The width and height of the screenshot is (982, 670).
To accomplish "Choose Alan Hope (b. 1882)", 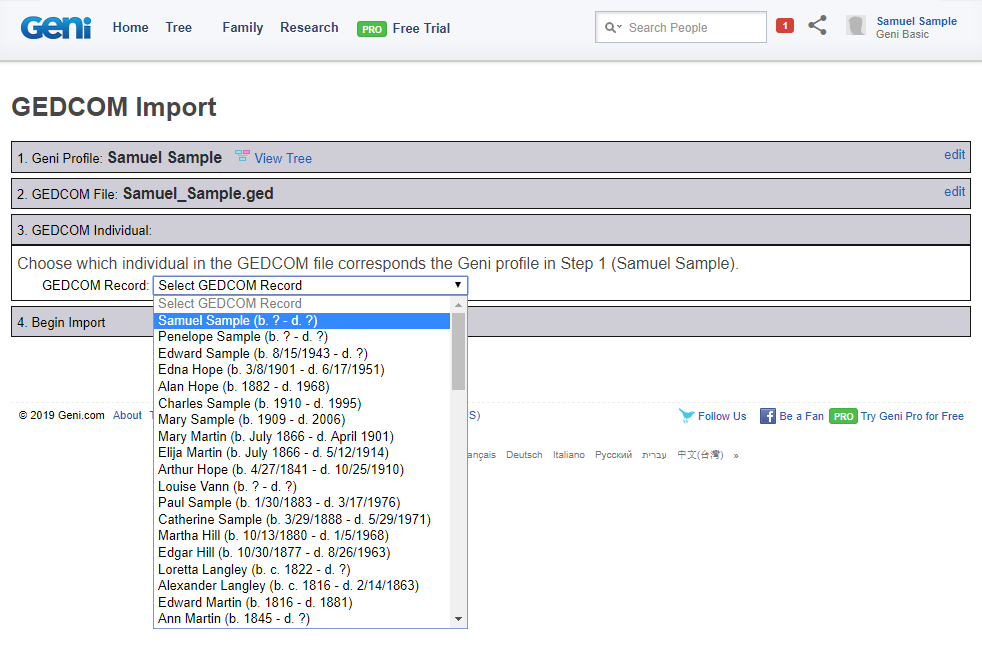I will [301, 386].
